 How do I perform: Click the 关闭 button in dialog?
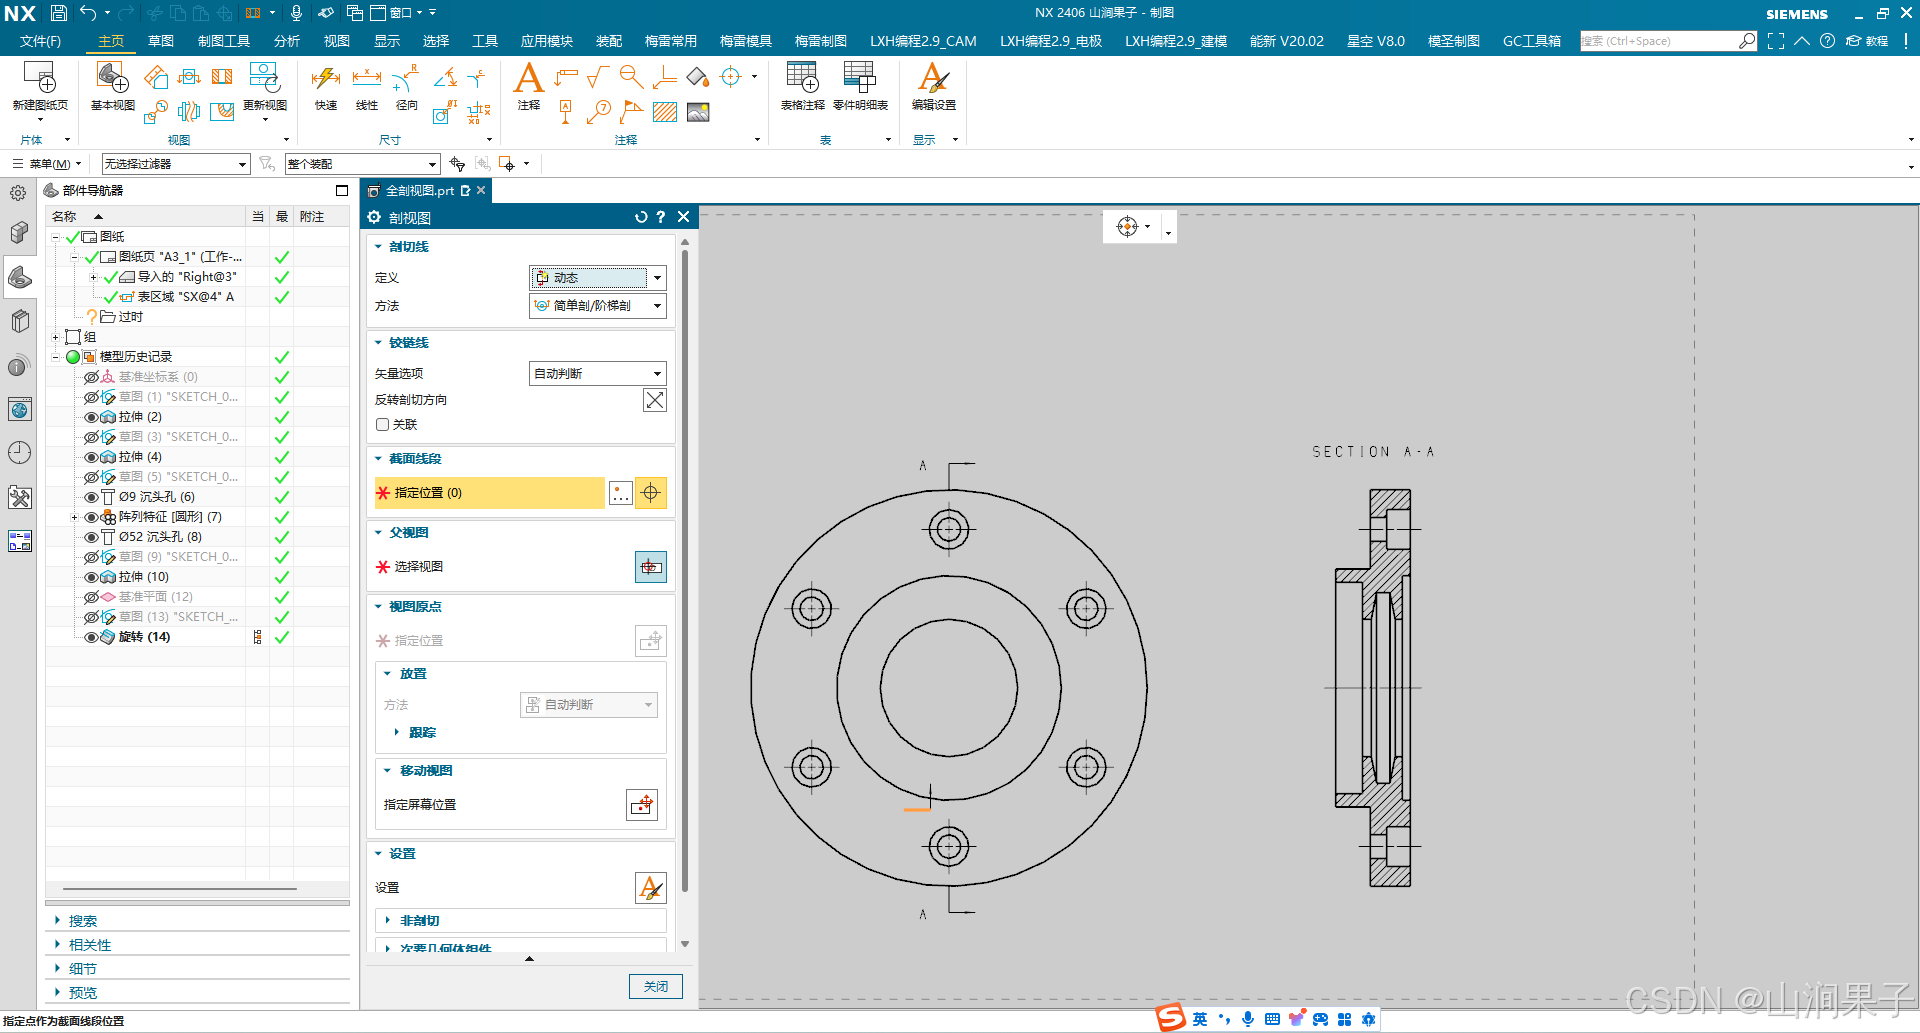pyautogui.click(x=656, y=987)
